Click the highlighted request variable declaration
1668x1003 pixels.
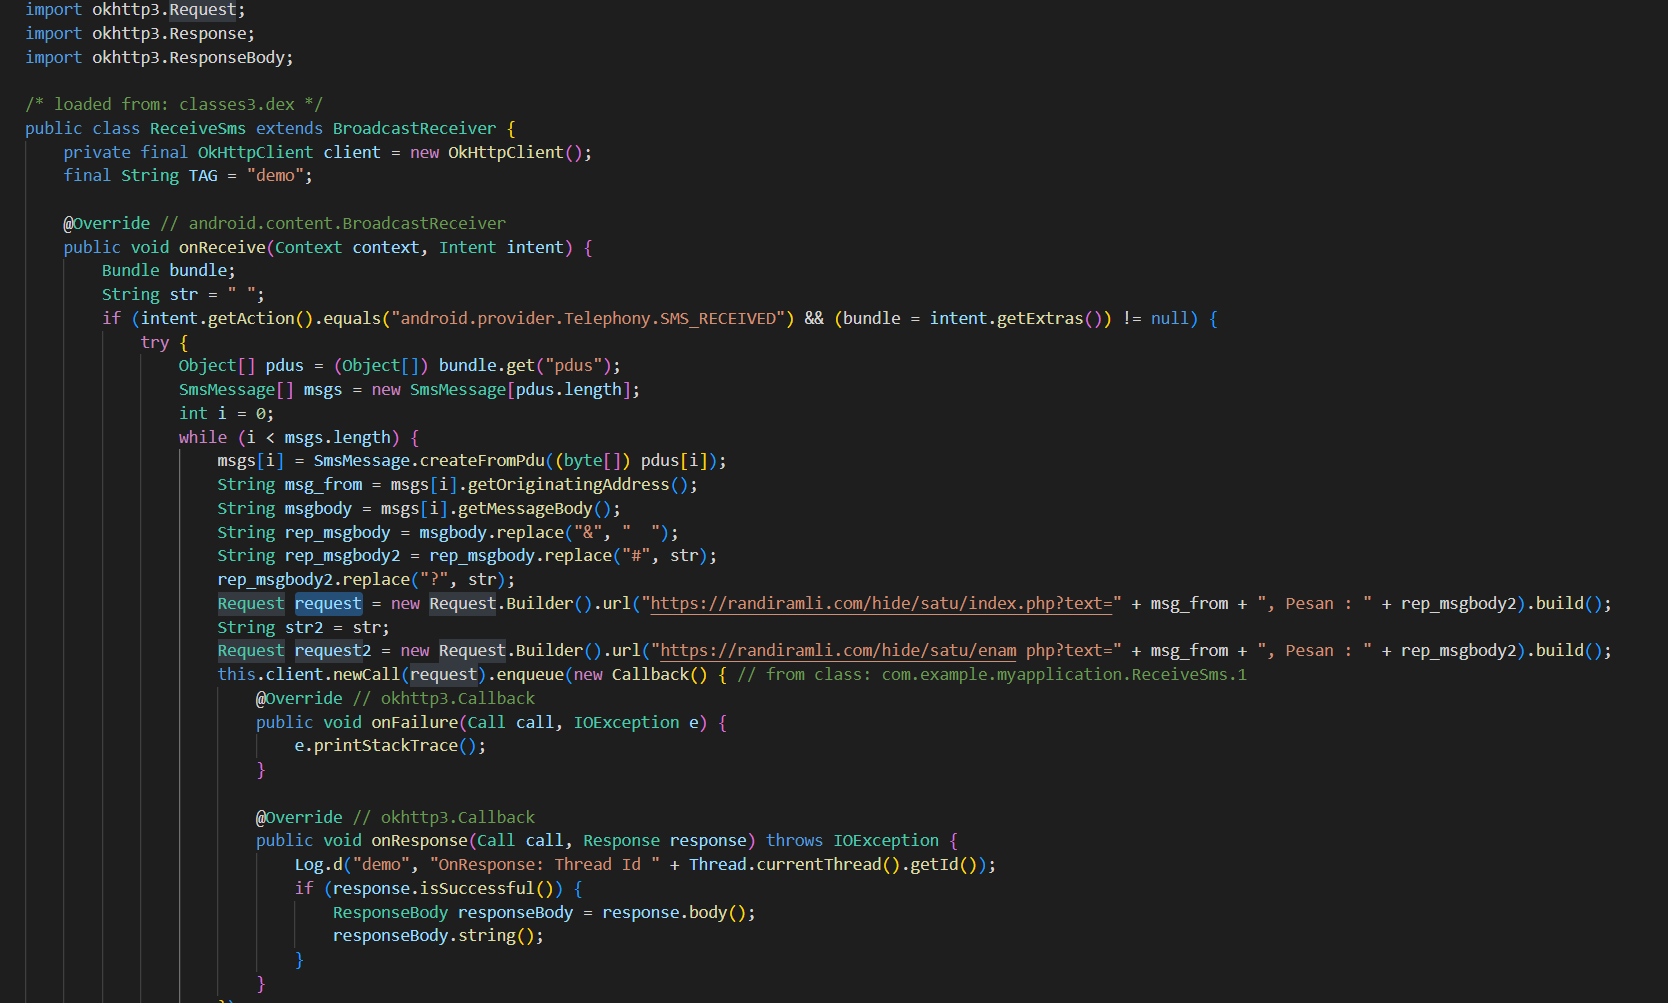pyautogui.click(x=328, y=603)
